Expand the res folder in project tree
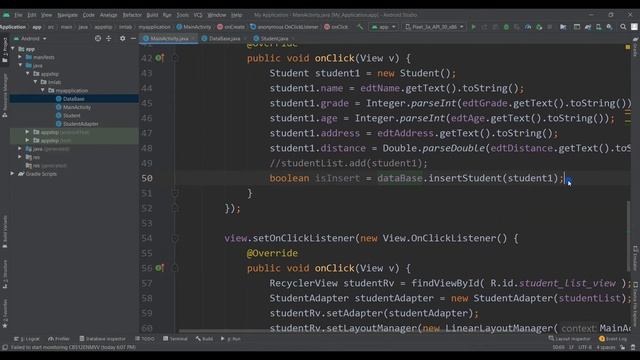Screen dimensions: 640x360 [x=20, y=157]
